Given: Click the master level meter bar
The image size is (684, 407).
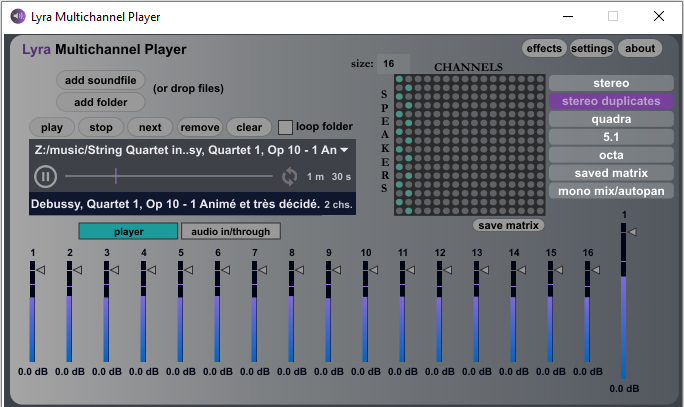Looking at the screenshot, I should click(x=623, y=301).
